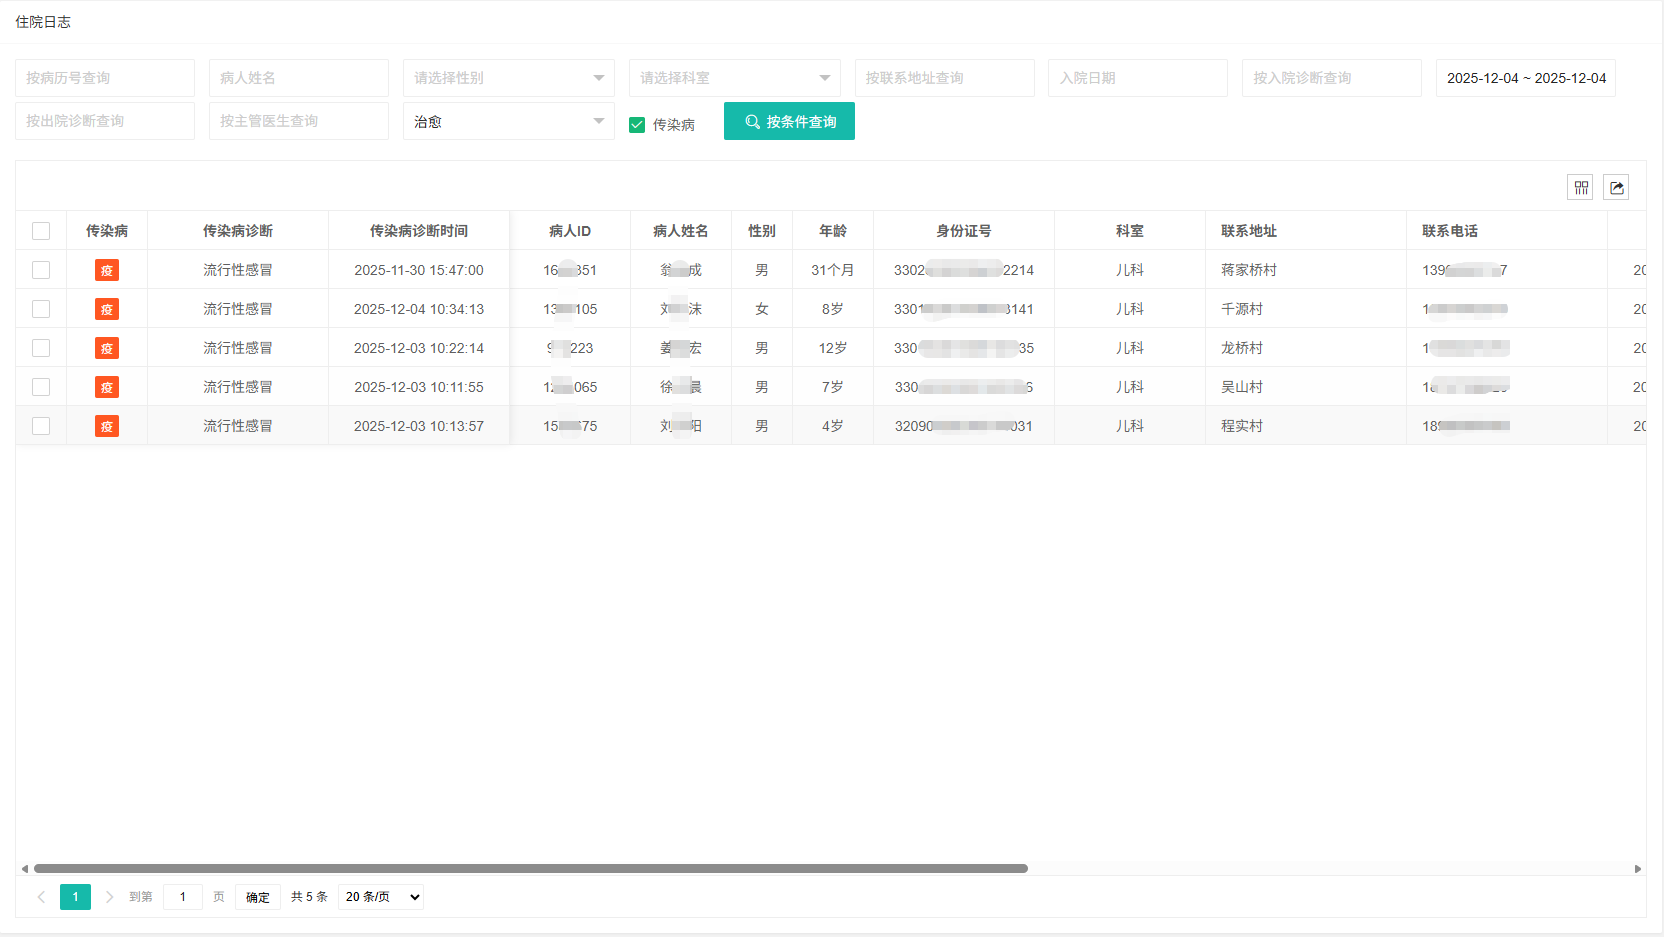1664x937 pixels.
Task: Click page number 1 button
Action: tap(75, 897)
